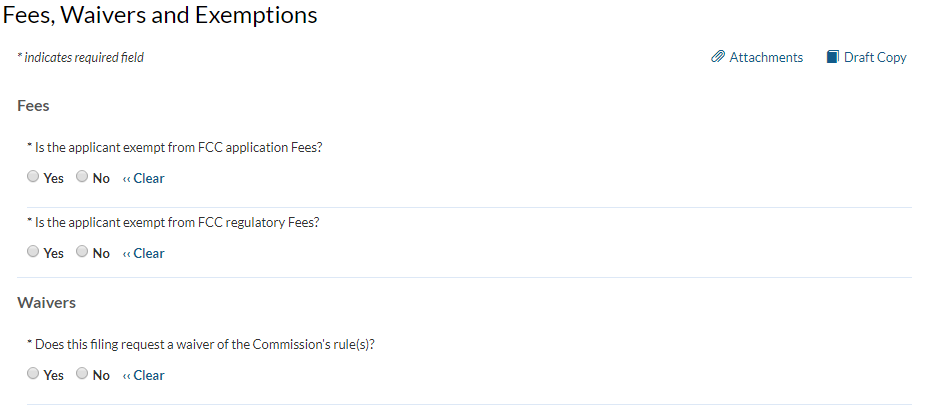927x412 pixels.
Task: Select Yes for FCC application fees exemption
Action: tap(33, 177)
